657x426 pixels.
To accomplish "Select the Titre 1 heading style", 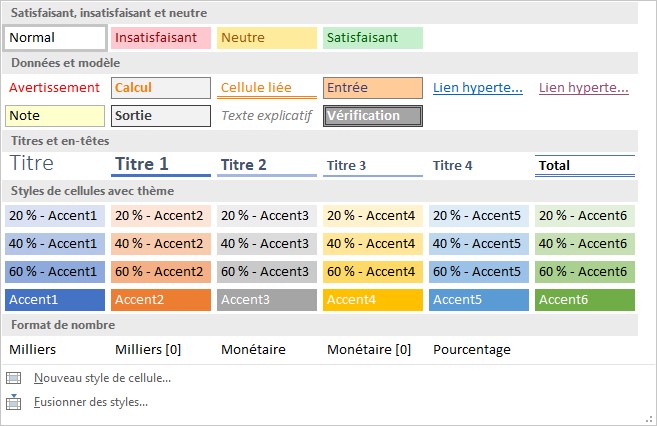I will [x=161, y=165].
